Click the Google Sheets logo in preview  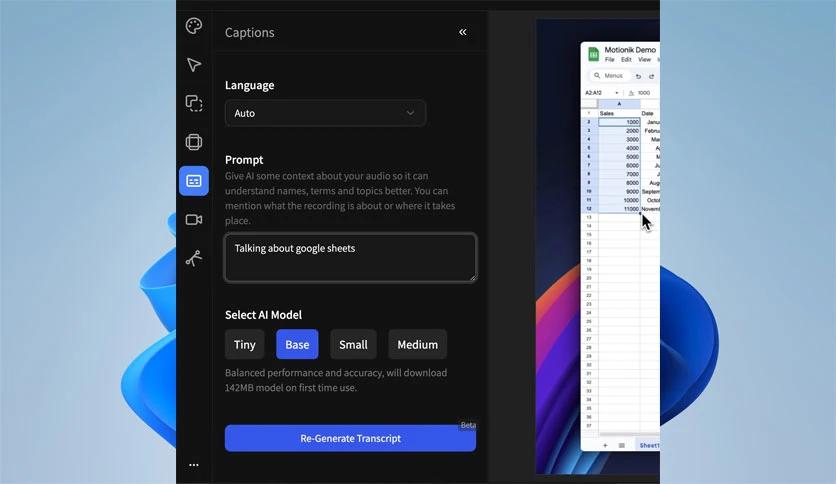pos(593,54)
